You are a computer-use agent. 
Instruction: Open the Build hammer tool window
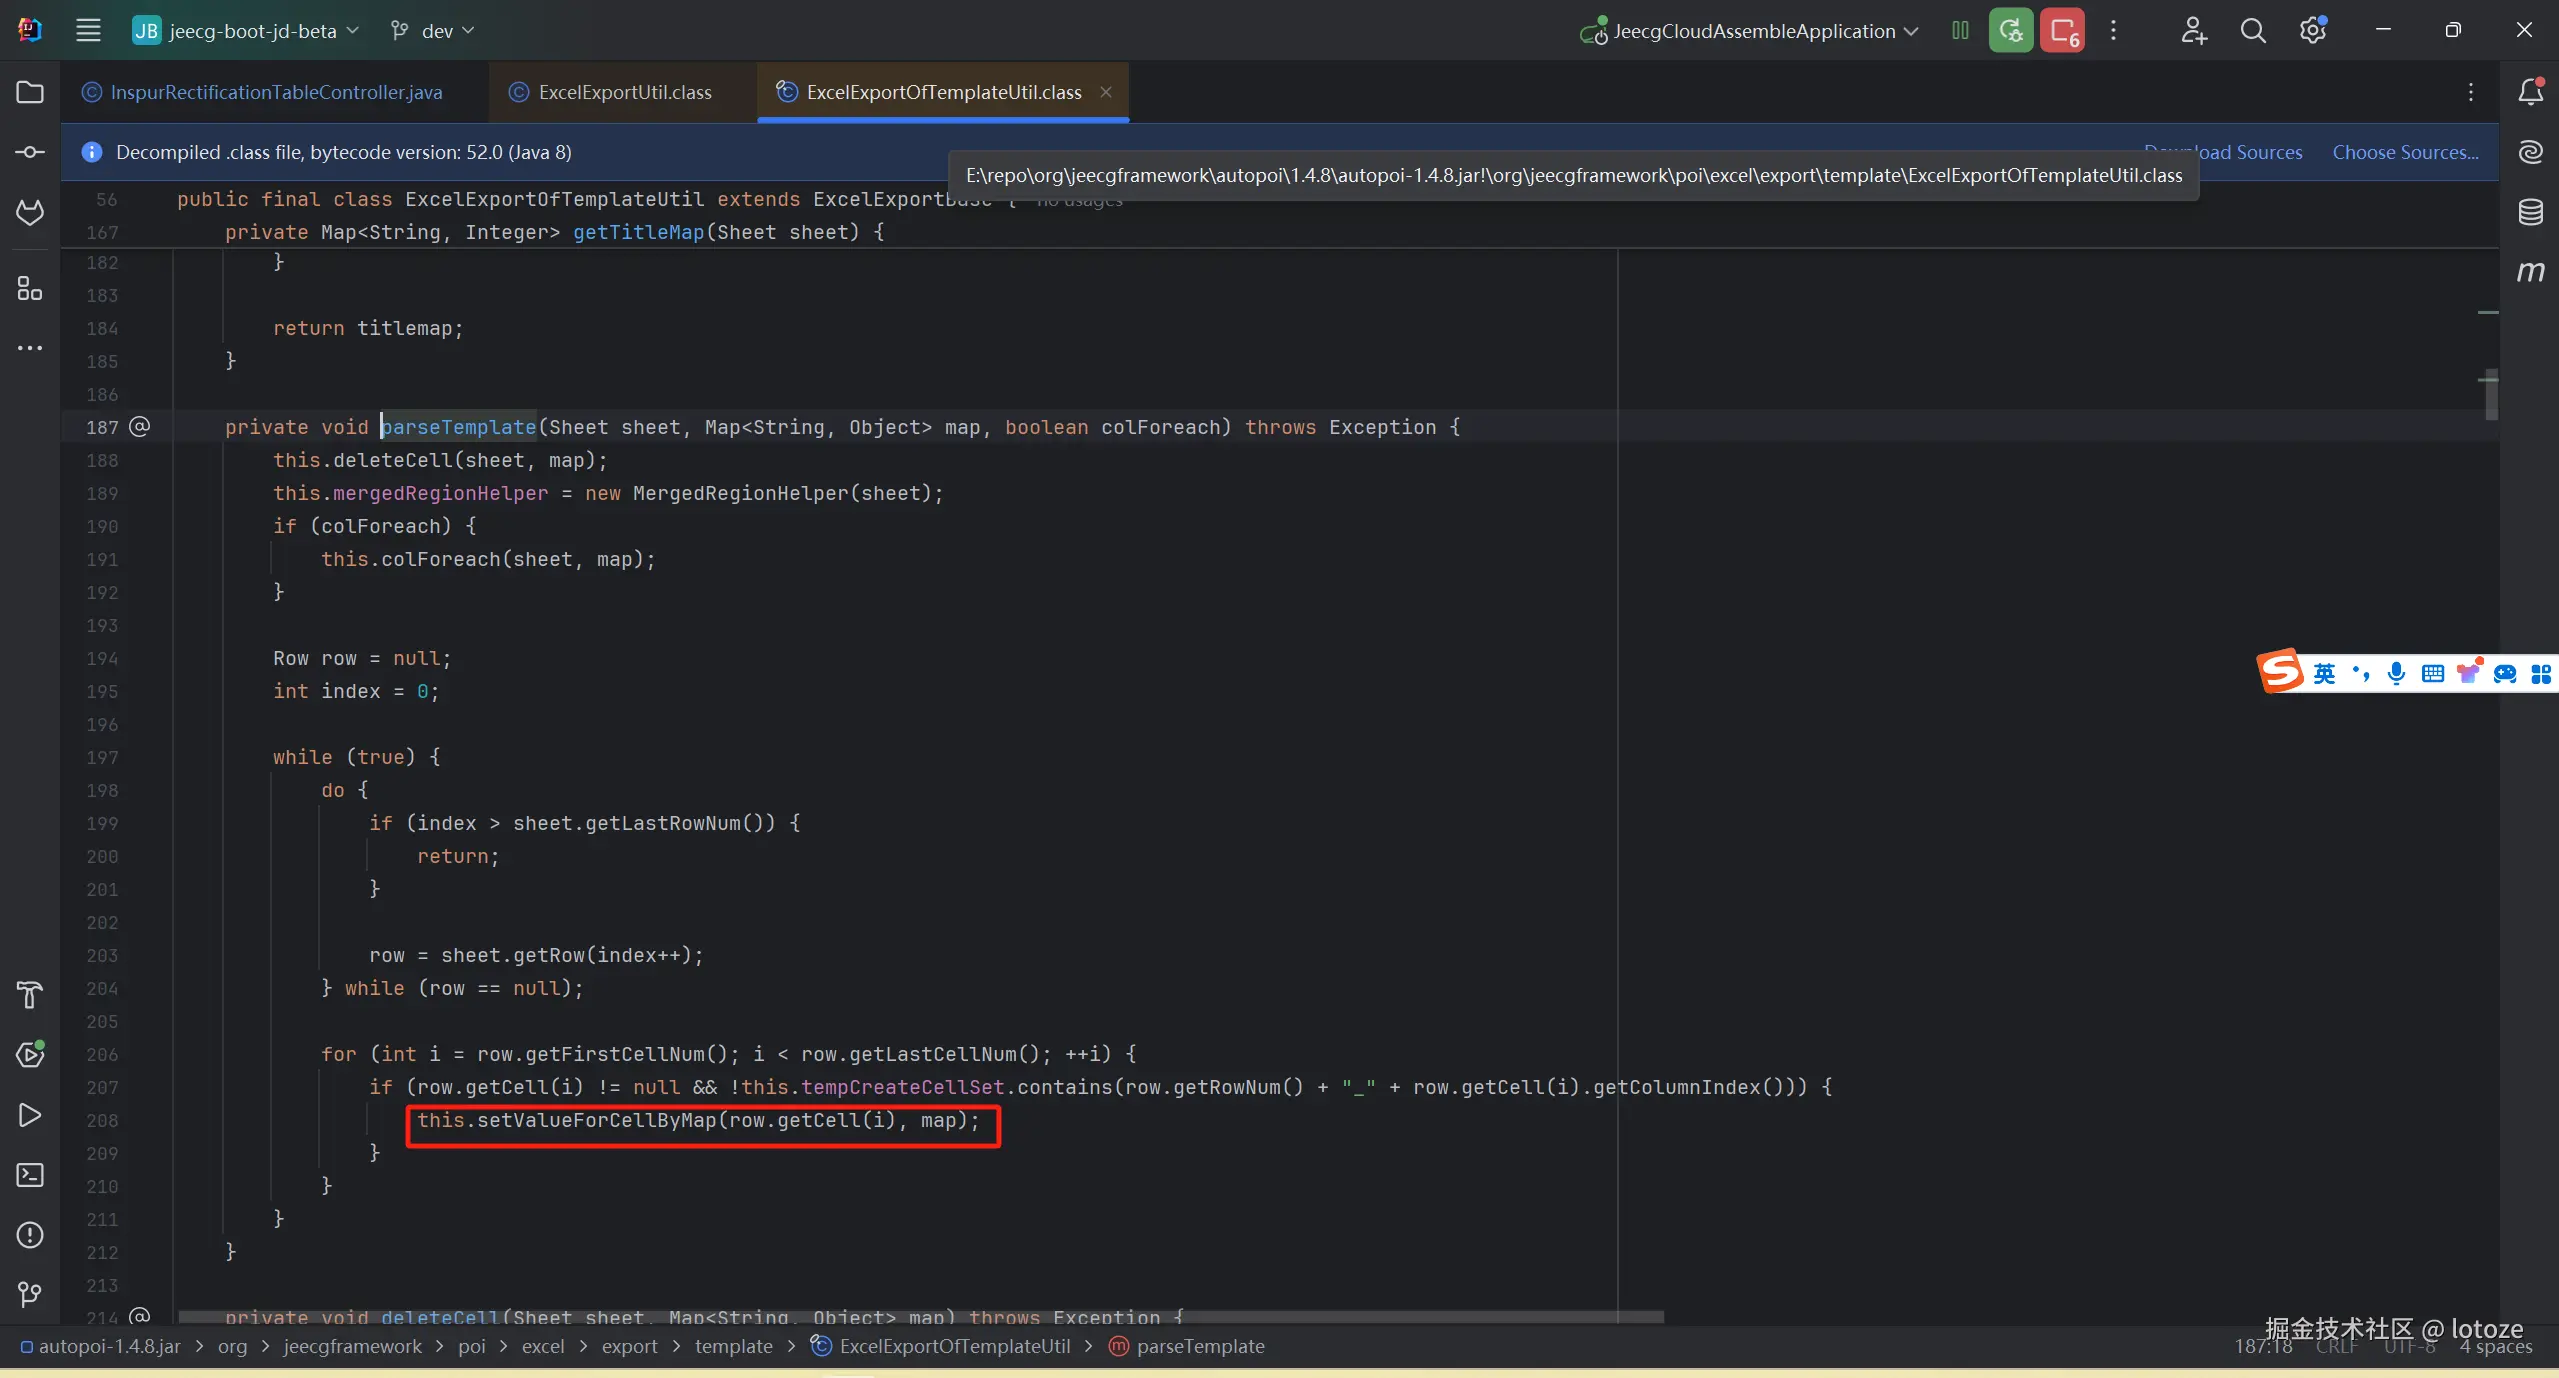coord(30,995)
